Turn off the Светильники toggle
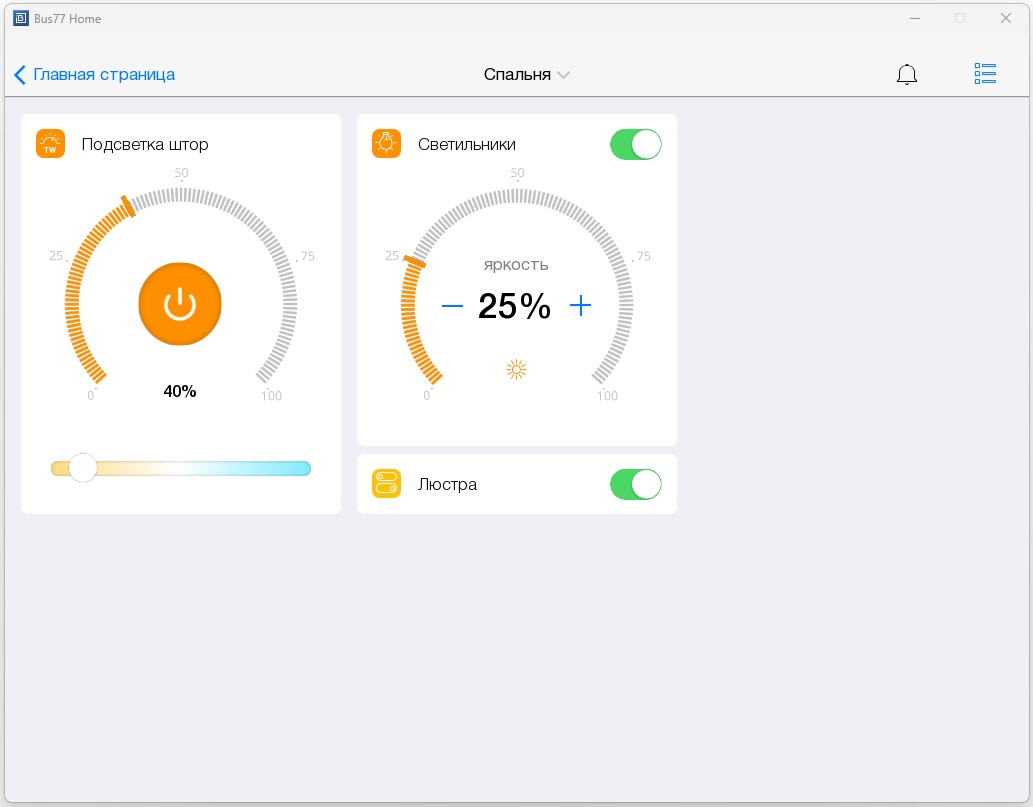 click(635, 144)
